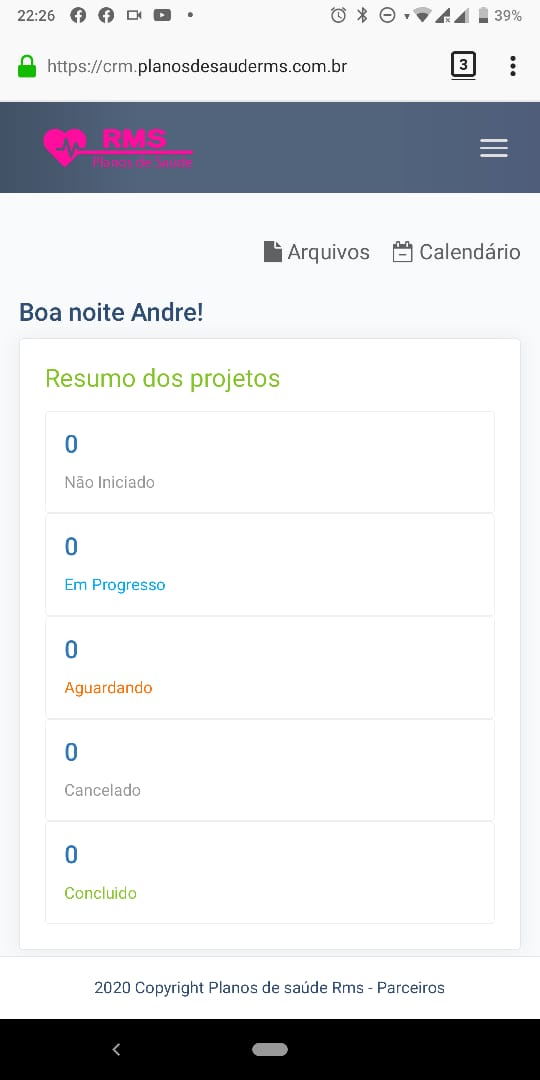Tap the green padlock security icon
Screen dimensions: 540x1080
[x=27, y=67]
